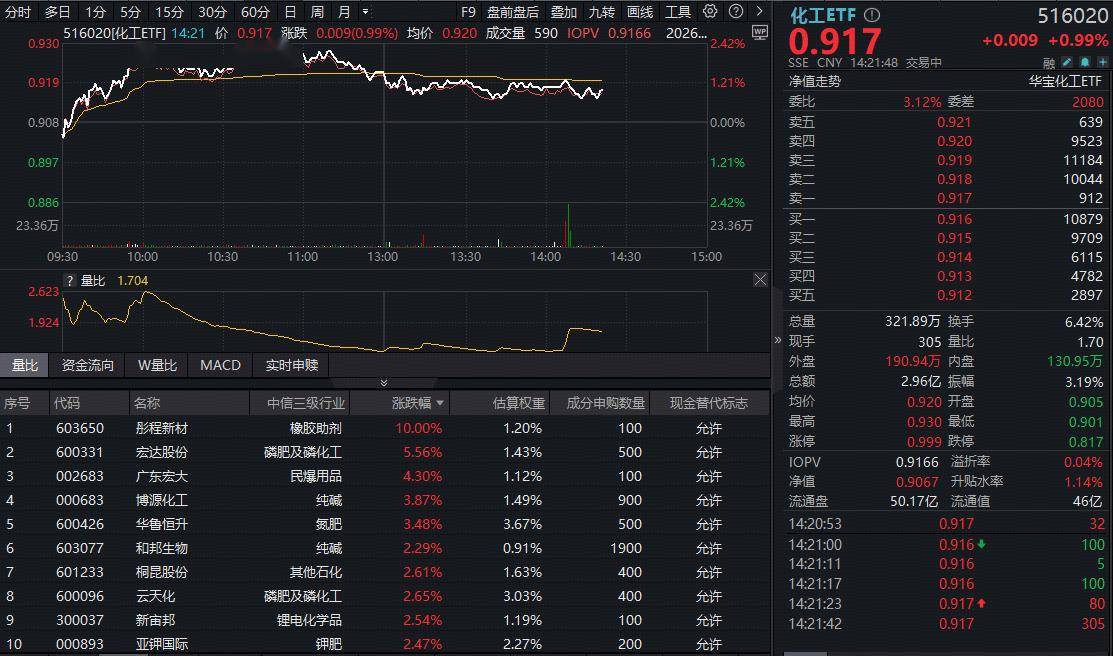The height and width of the screenshot is (656, 1113).
Task: Select row 博源化工 000683
Action: 385,501
